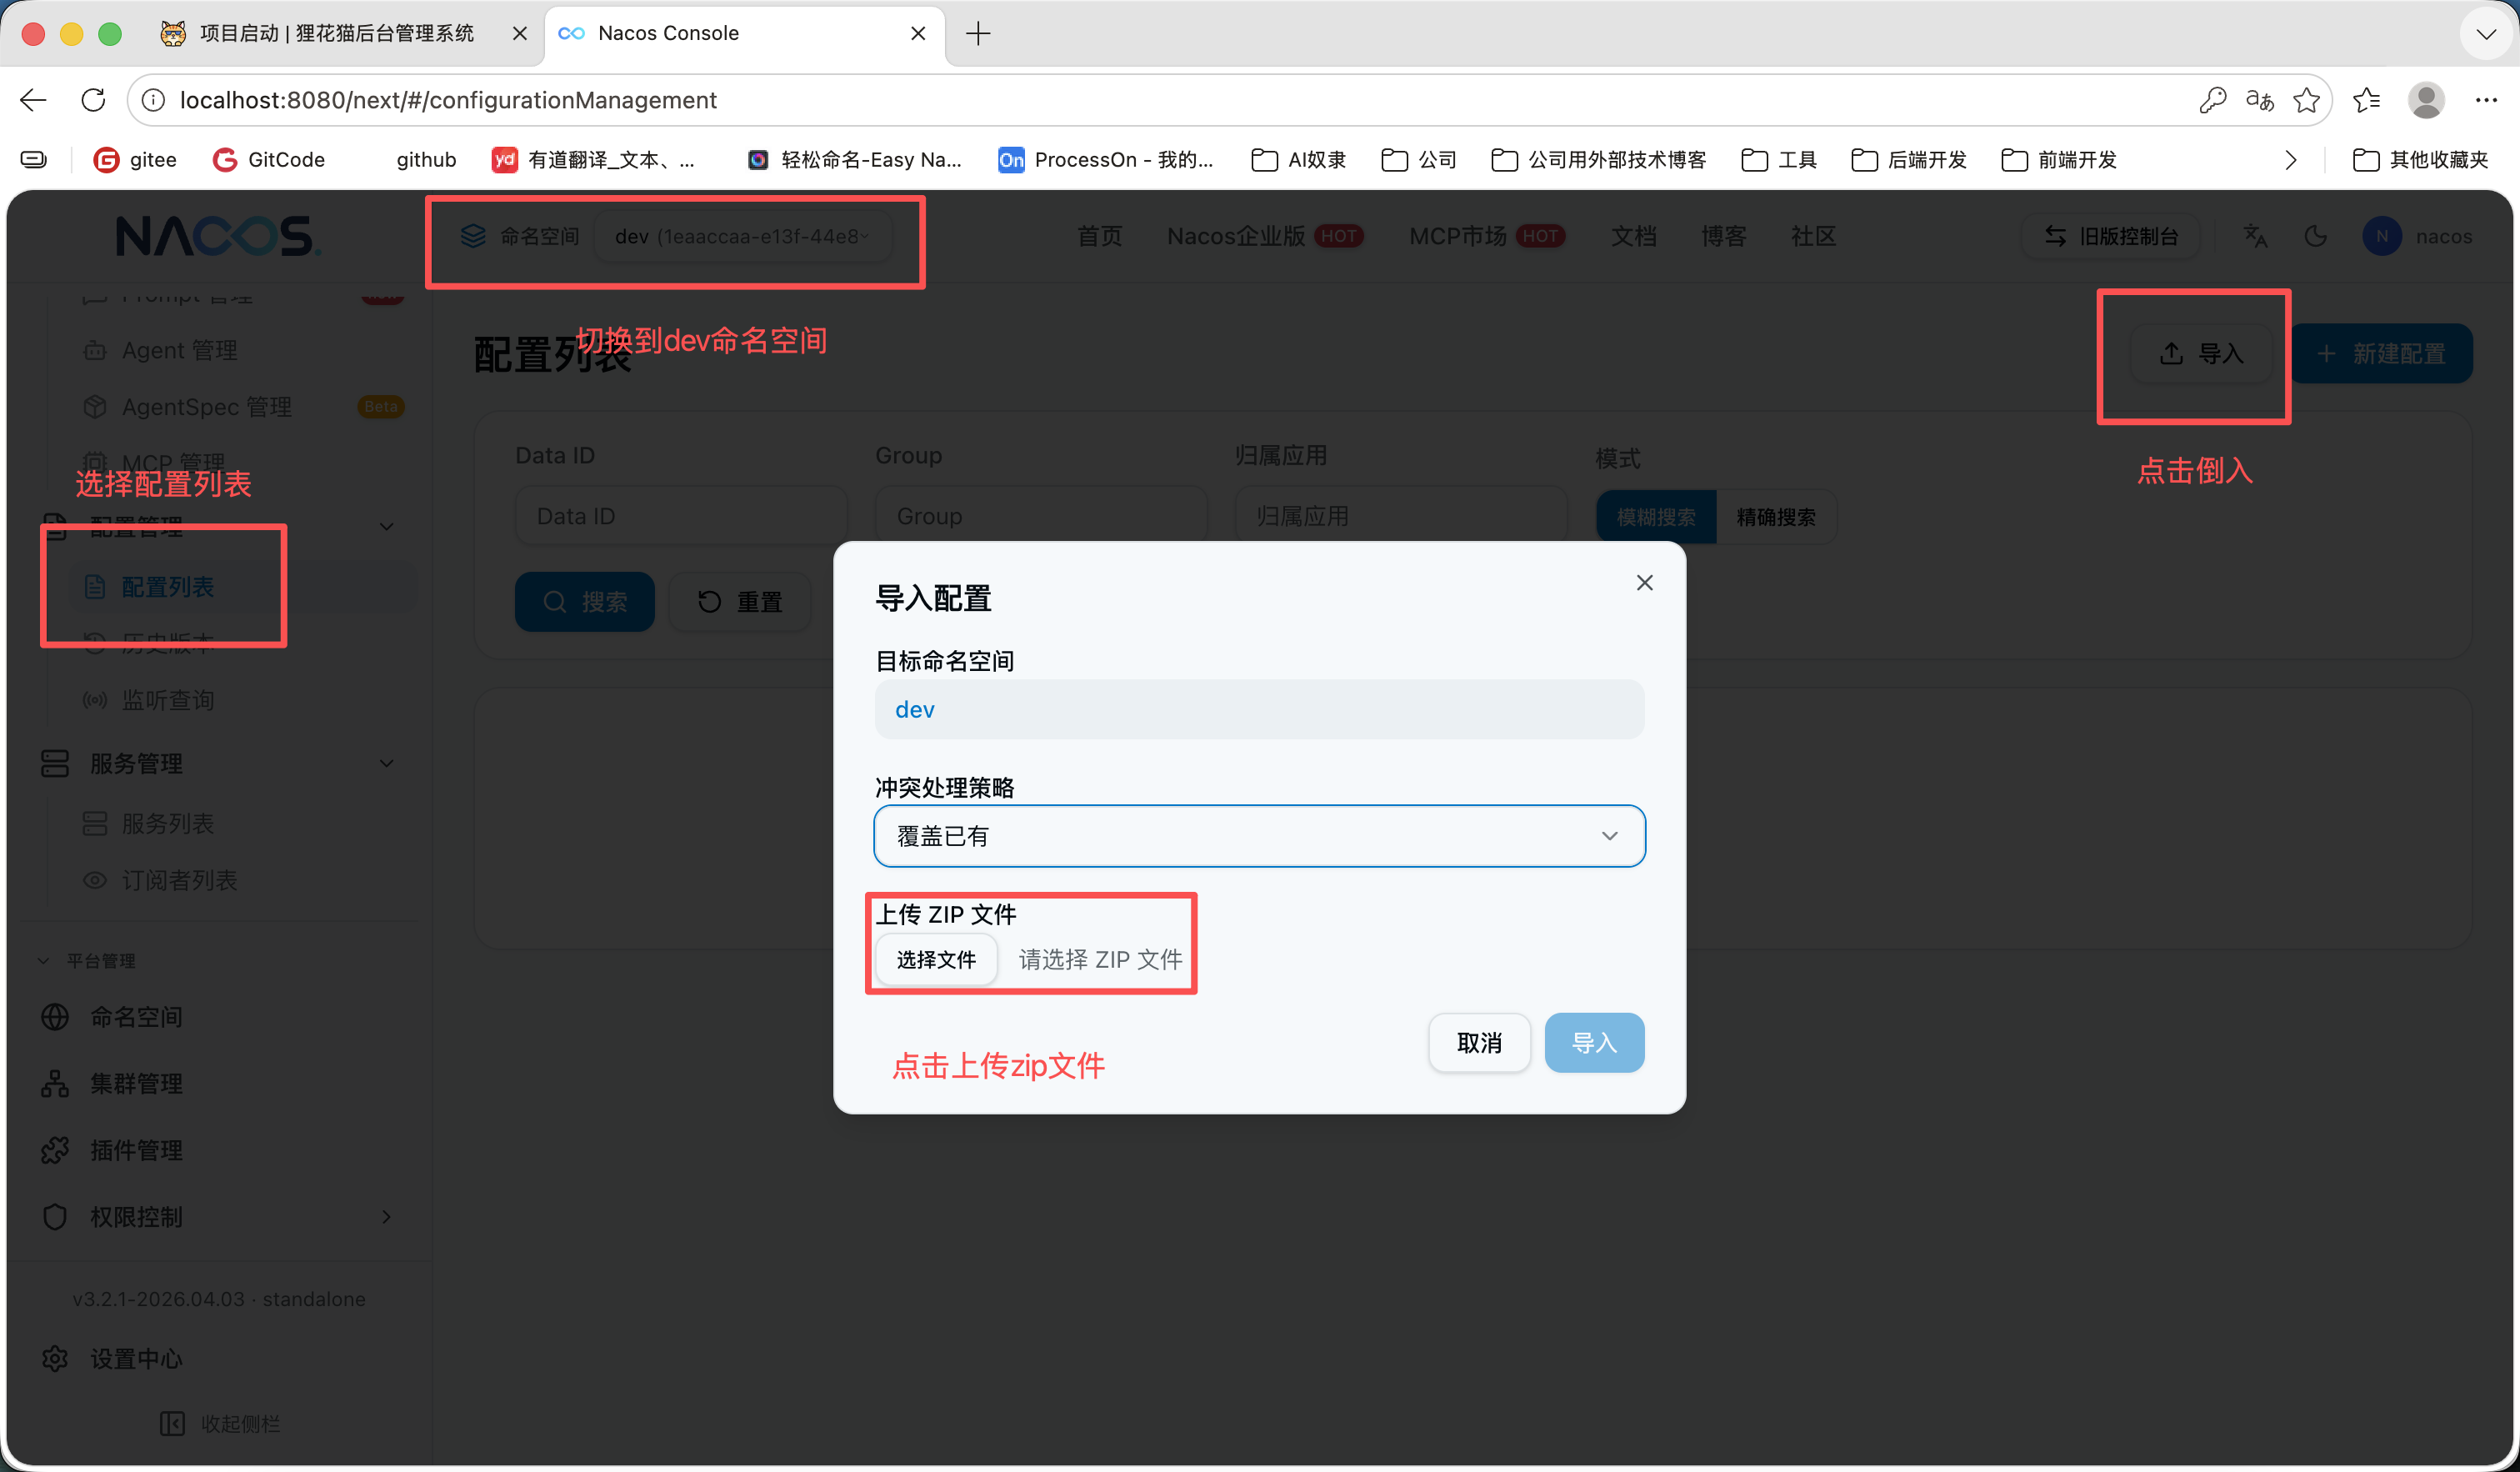The width and height of the screenshot is (2520, 1472).
Task: Click the blue 导入 confirm button
Action: (x=1594, y=1042)
